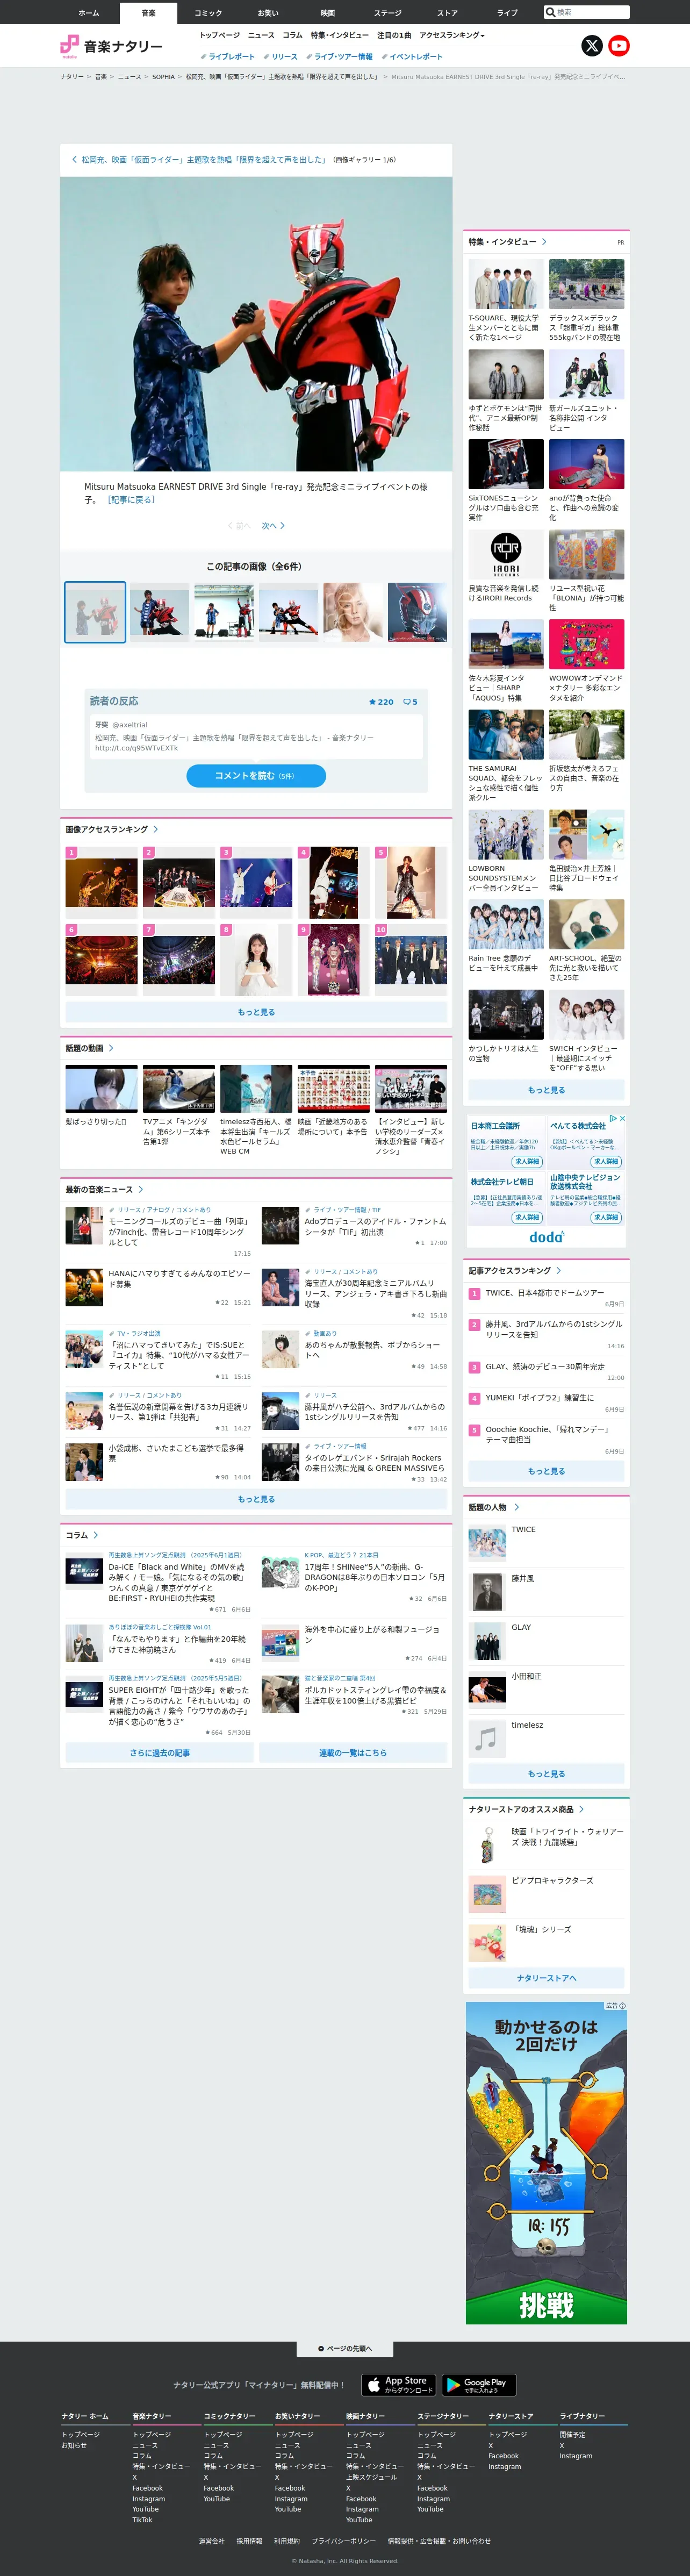This screenshot has height=2576, width=690.
Task: Expand ナタリーストアのオススメ商品 heading arrow
Action: click(582, 1809)
